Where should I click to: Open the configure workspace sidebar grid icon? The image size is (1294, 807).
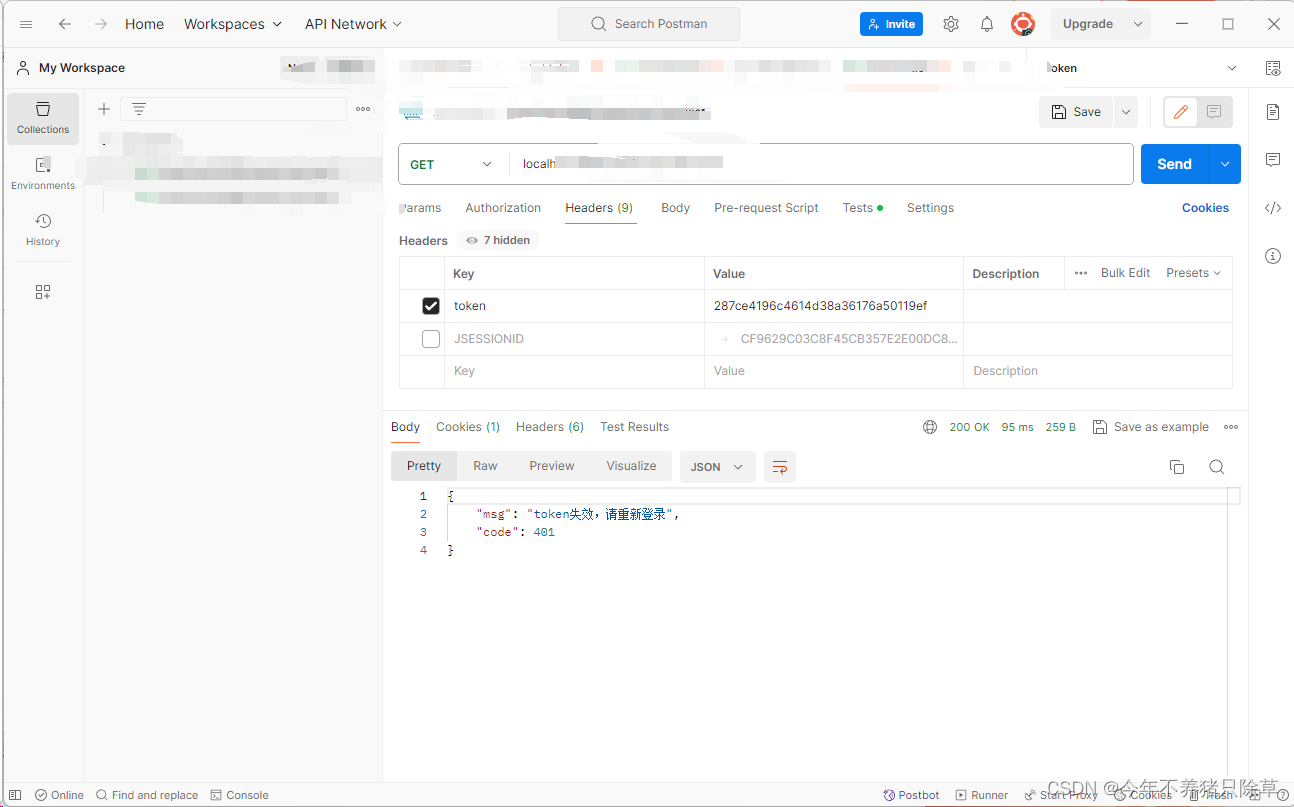tap(43, 292)
